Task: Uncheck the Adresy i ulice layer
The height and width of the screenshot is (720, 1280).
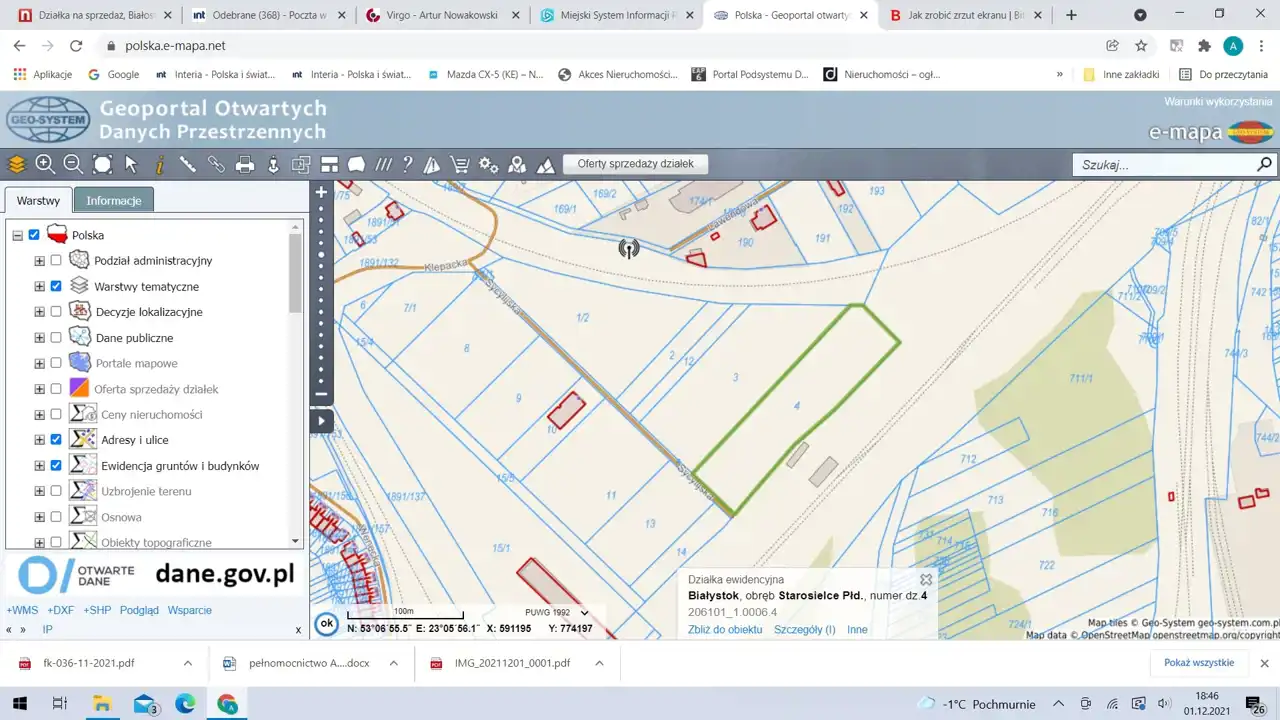Action: [x=56, y=440]
